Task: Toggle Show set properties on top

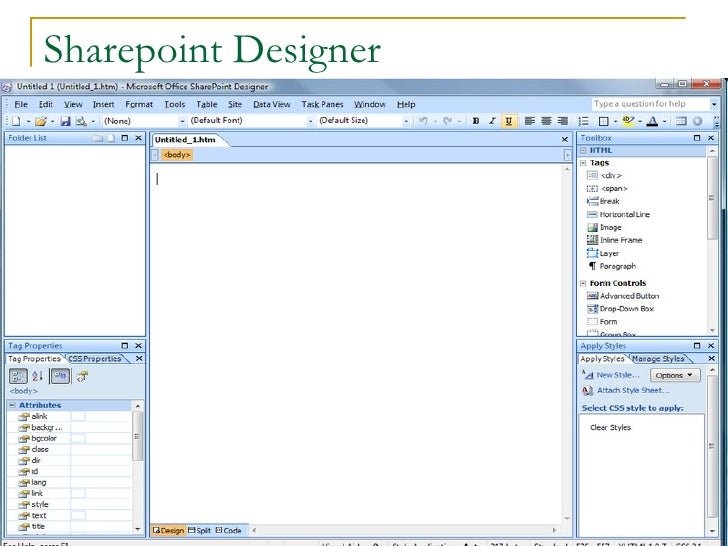Action: (60, 376)
